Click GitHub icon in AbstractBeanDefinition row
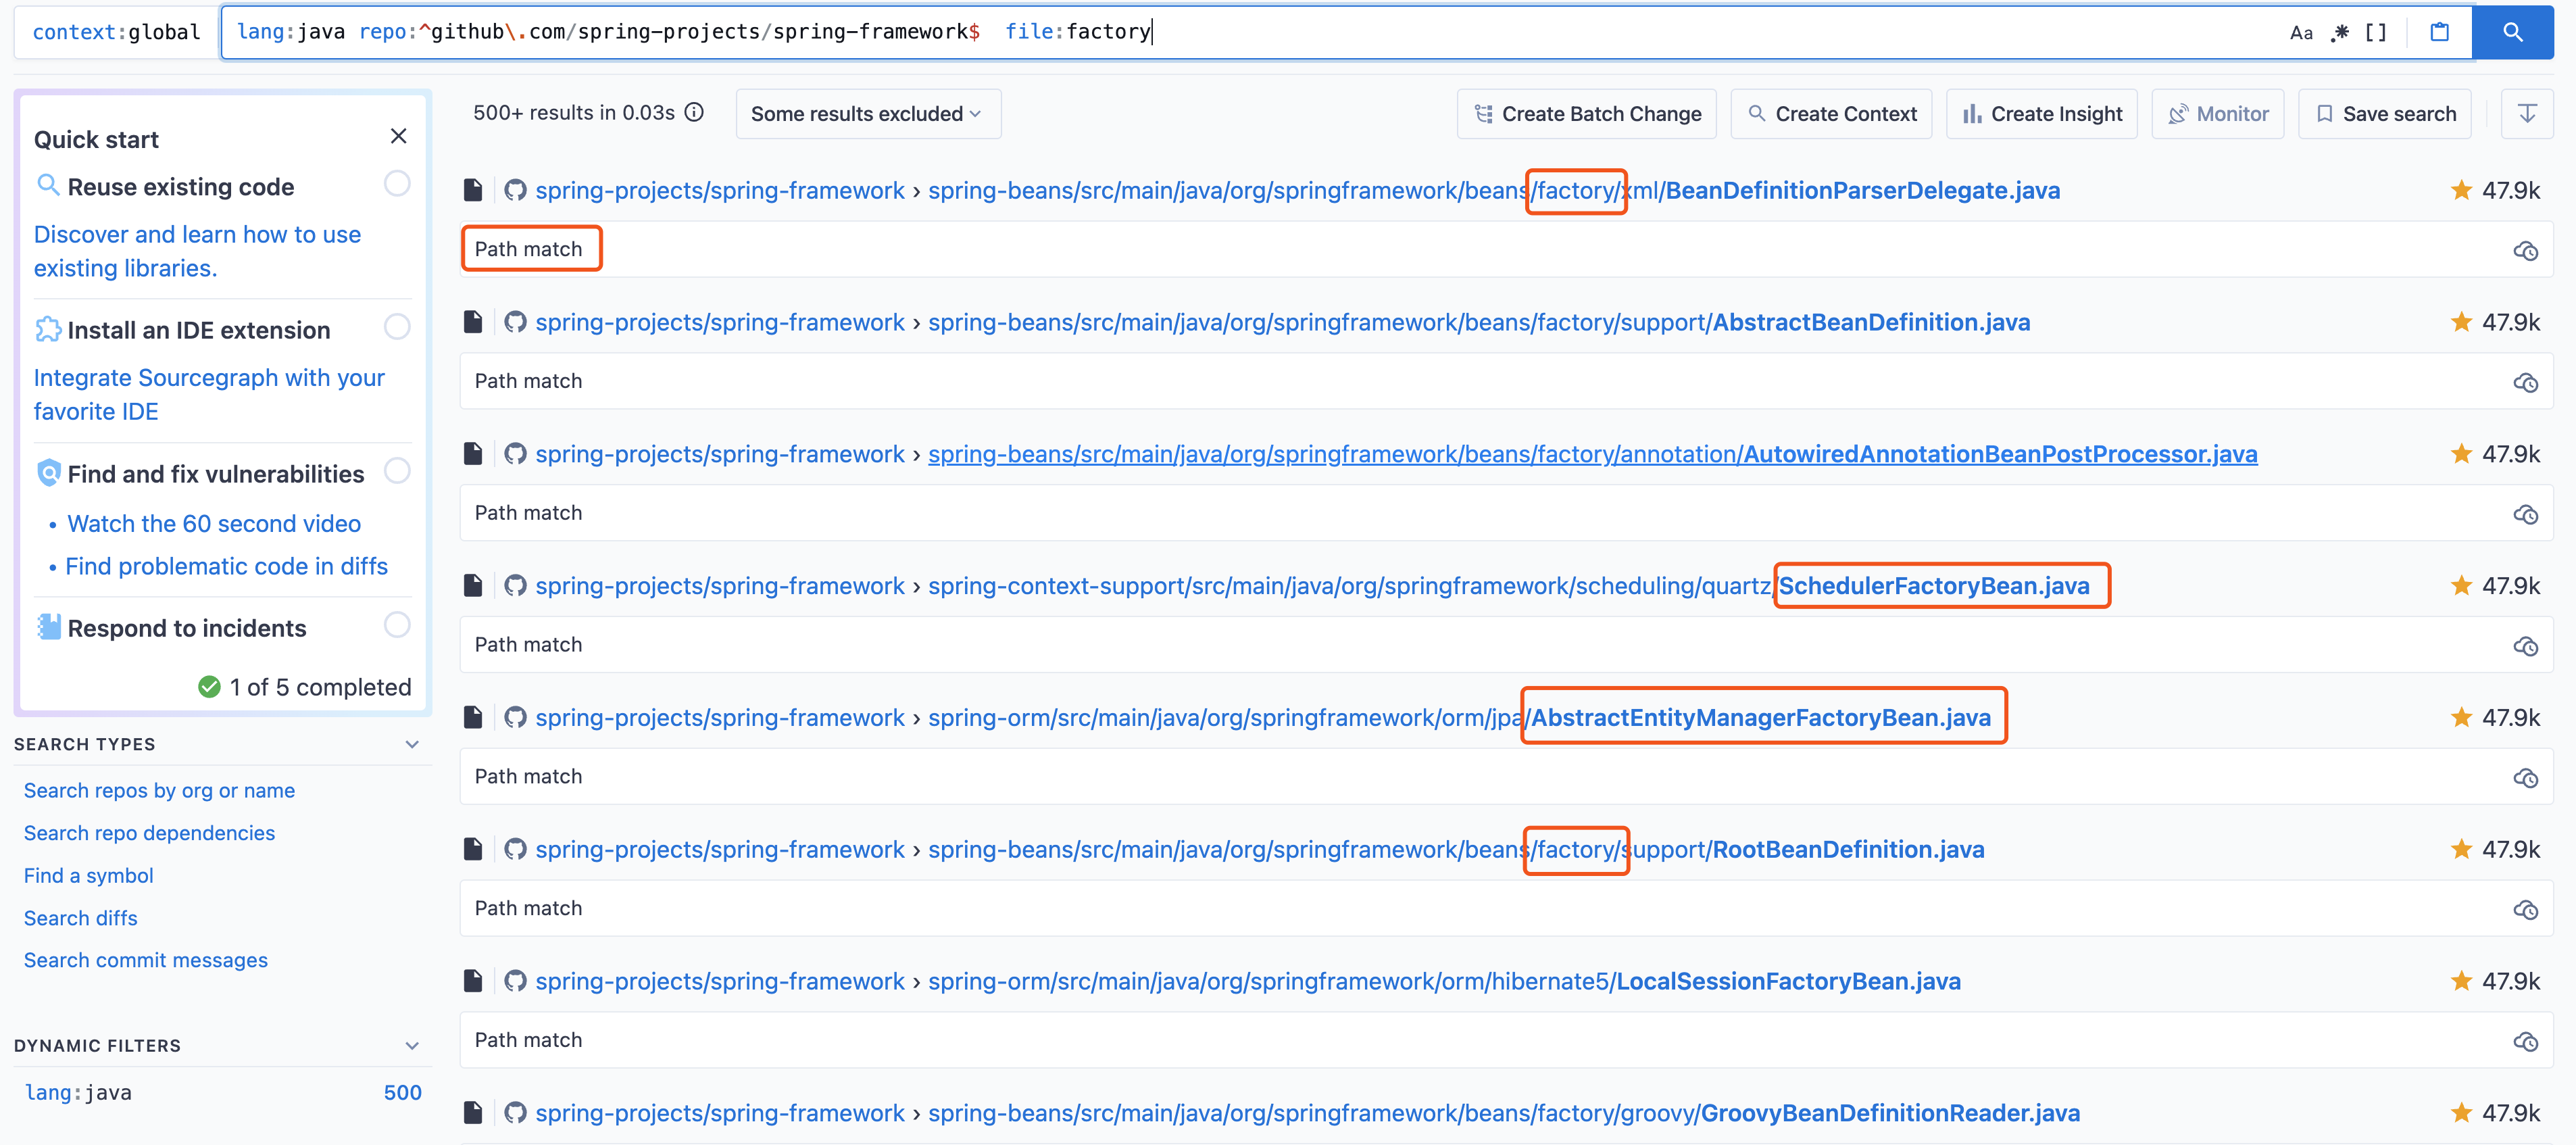This screenshot has height=1145, width=2576. 515,322
